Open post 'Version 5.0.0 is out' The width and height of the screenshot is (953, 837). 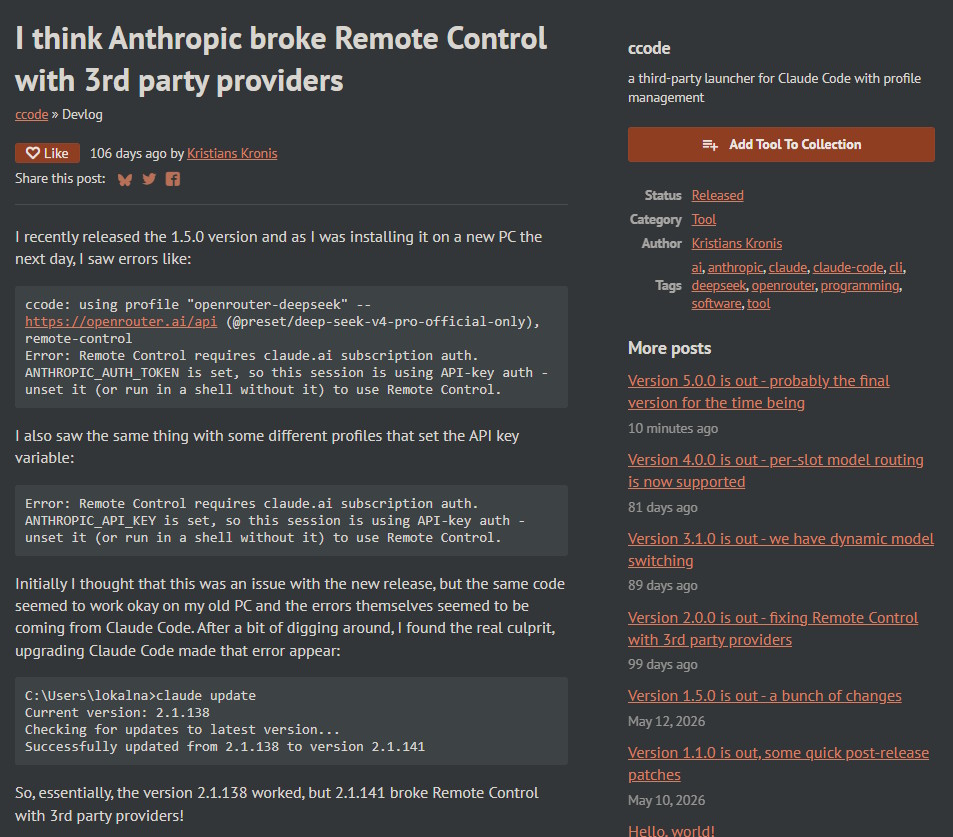759,391
